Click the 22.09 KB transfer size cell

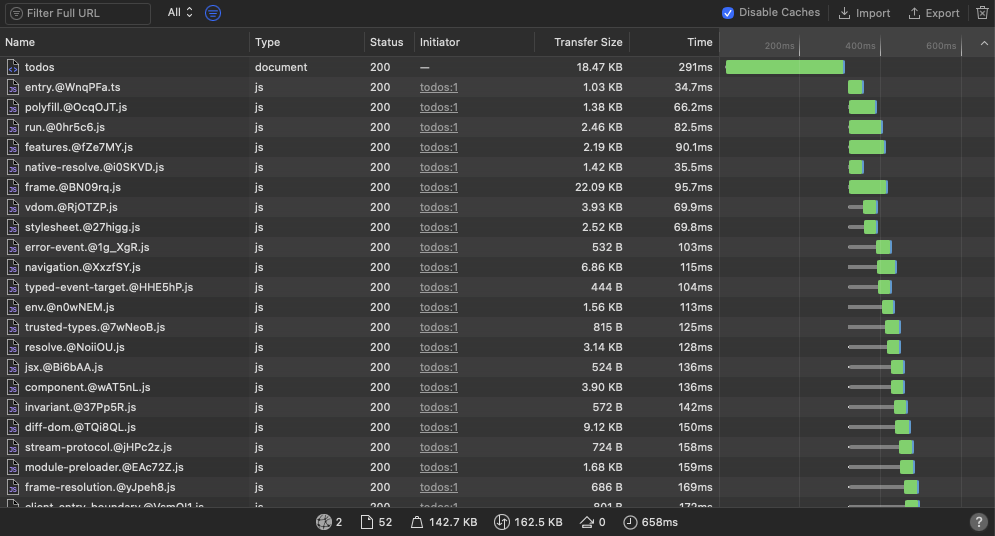click(598, 187)
